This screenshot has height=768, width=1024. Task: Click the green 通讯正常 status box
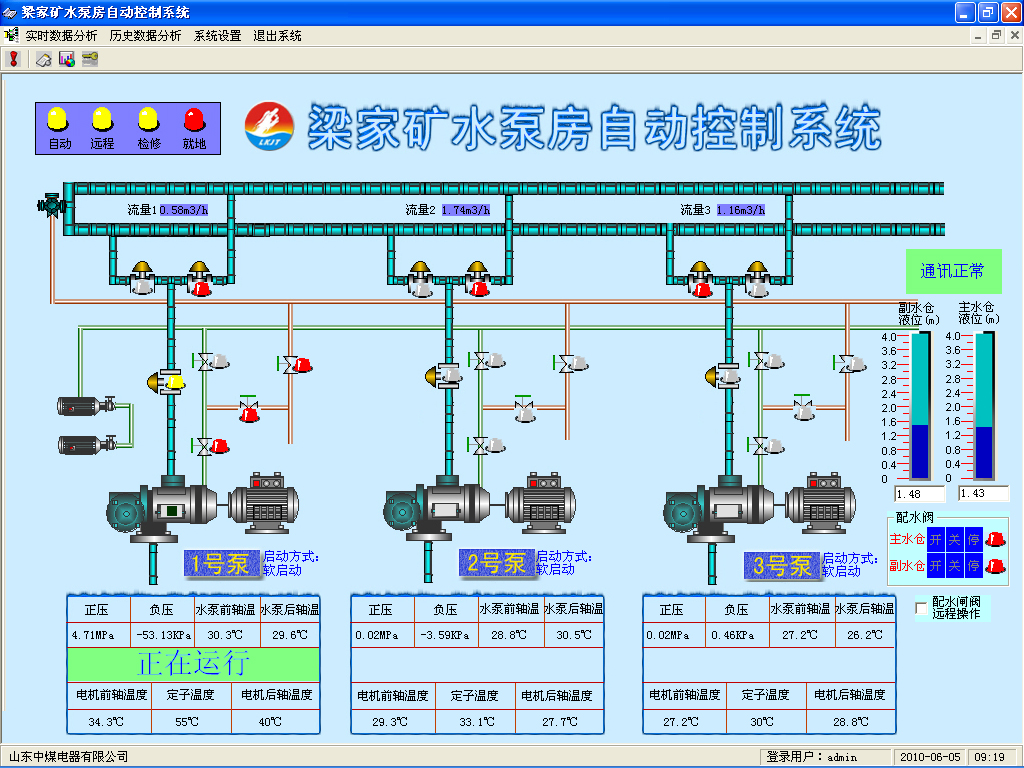[x=952, y=271]
